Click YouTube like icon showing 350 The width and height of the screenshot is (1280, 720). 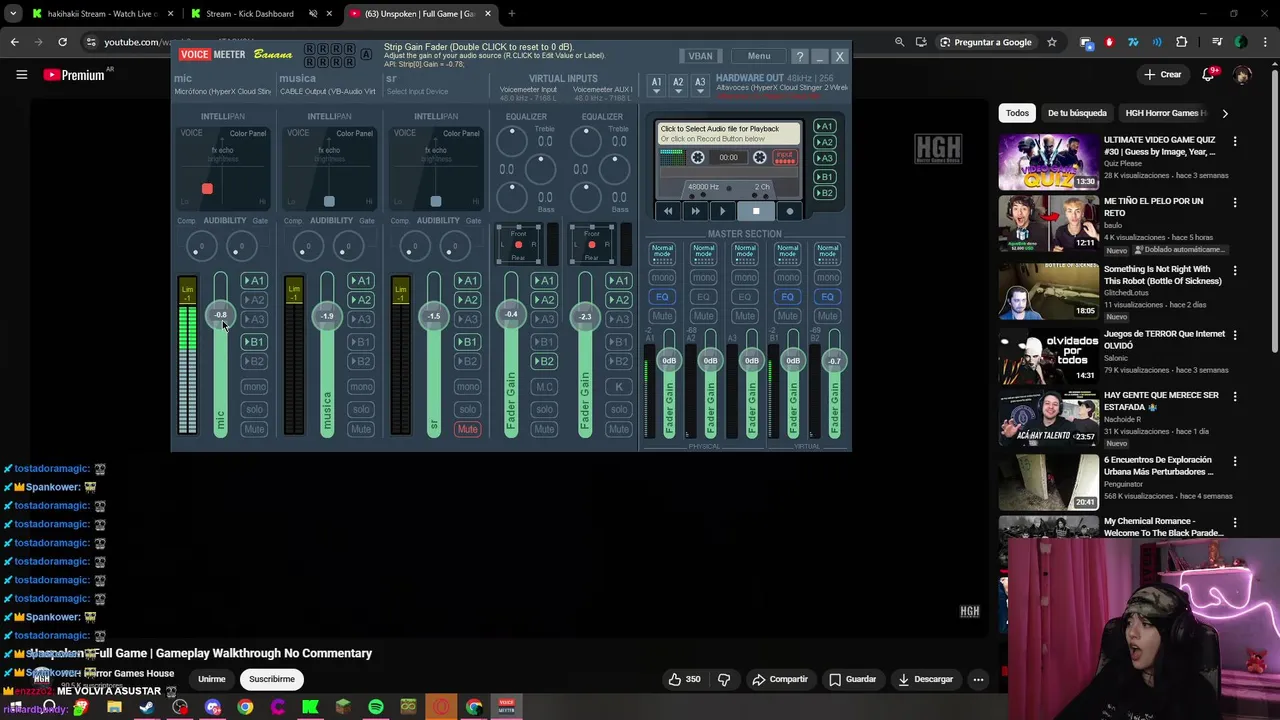click(685, 679)
